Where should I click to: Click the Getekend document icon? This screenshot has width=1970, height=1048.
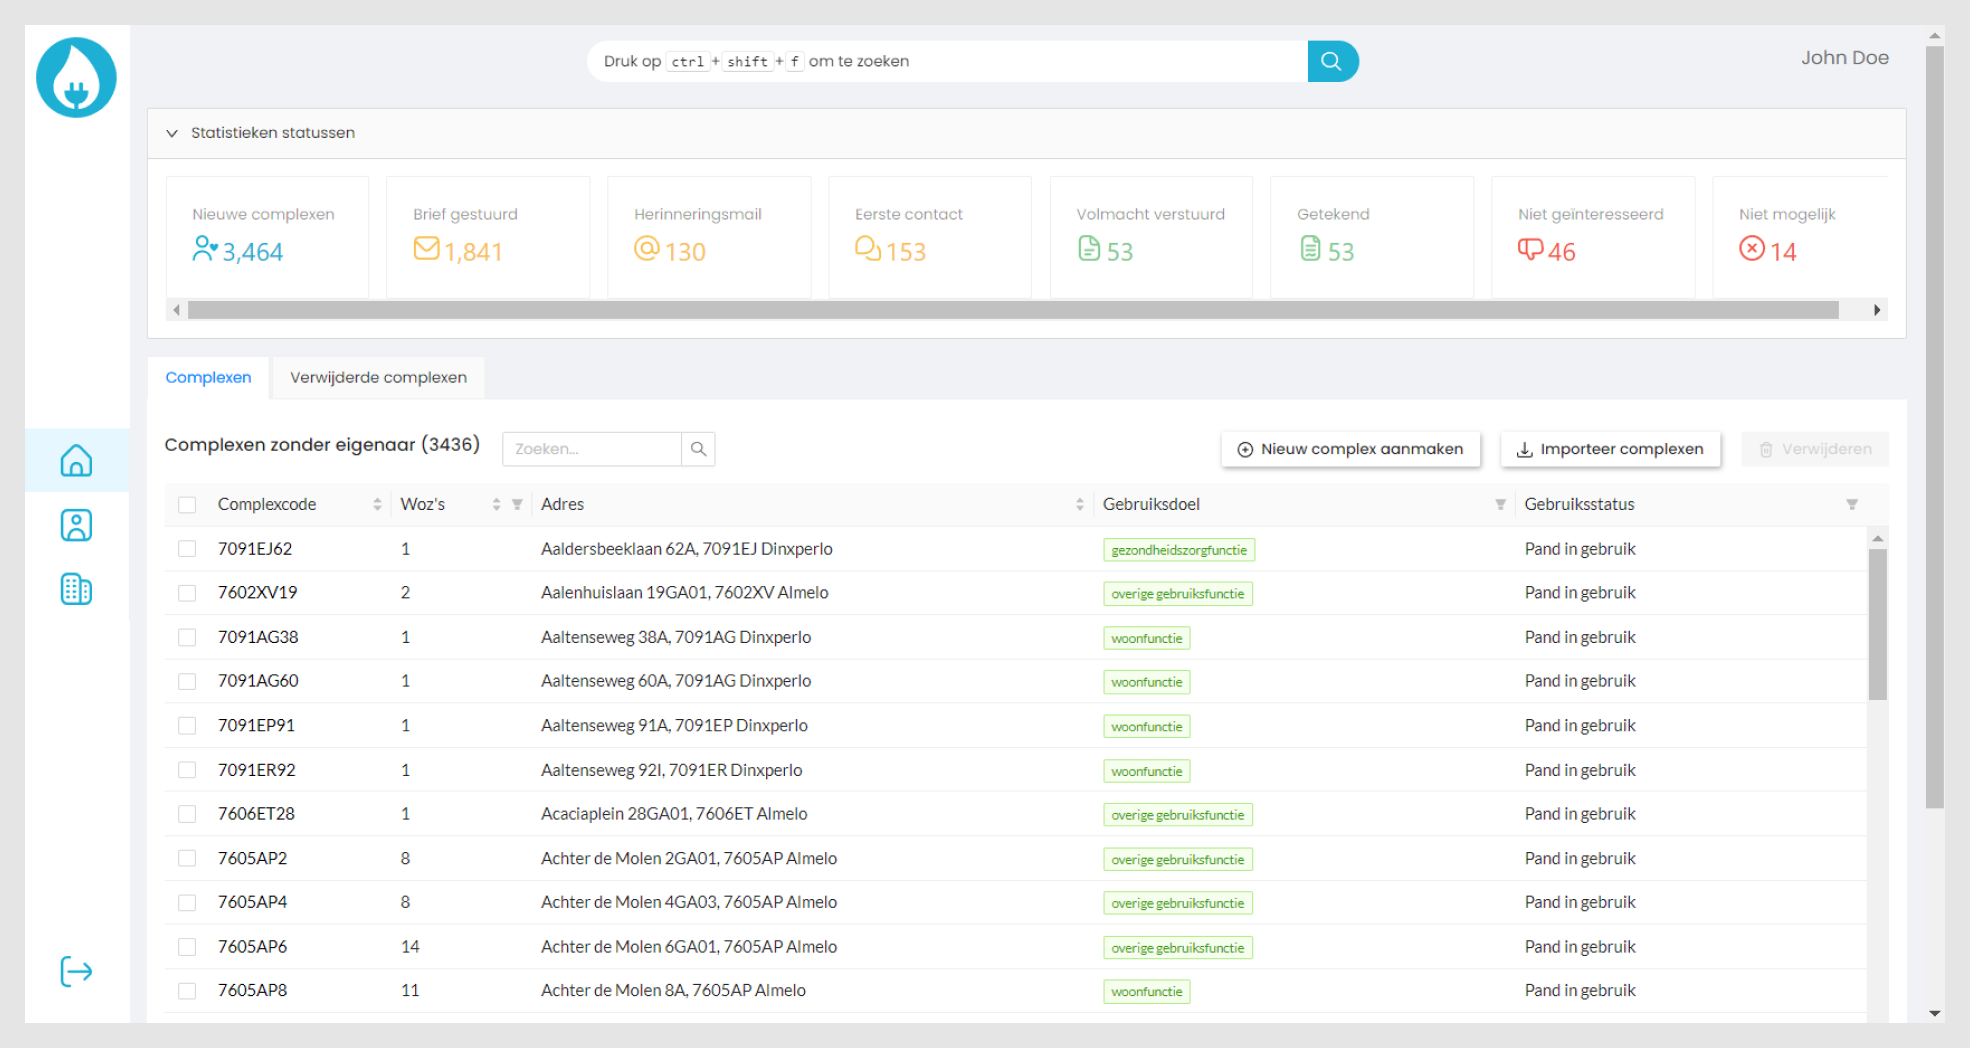tap(1310, 248)
